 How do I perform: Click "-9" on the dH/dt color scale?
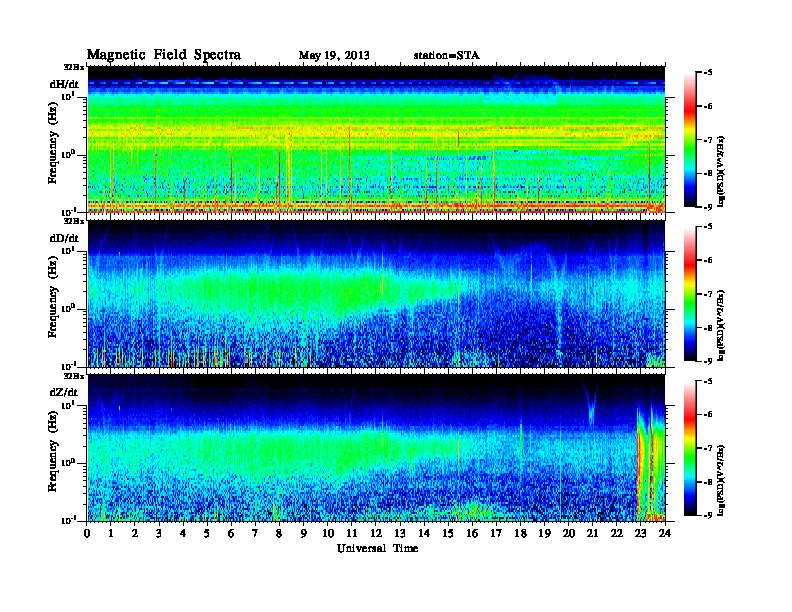click(708, 207)
